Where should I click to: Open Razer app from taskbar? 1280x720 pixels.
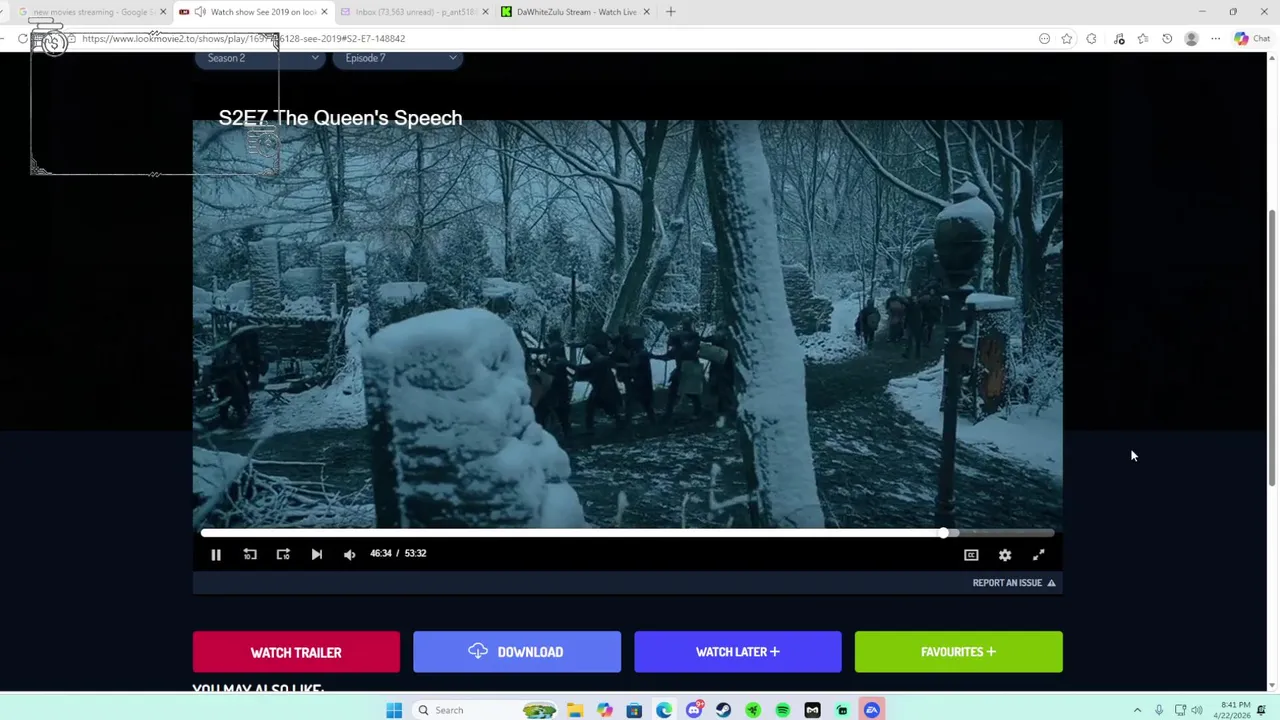pos(753,710)
